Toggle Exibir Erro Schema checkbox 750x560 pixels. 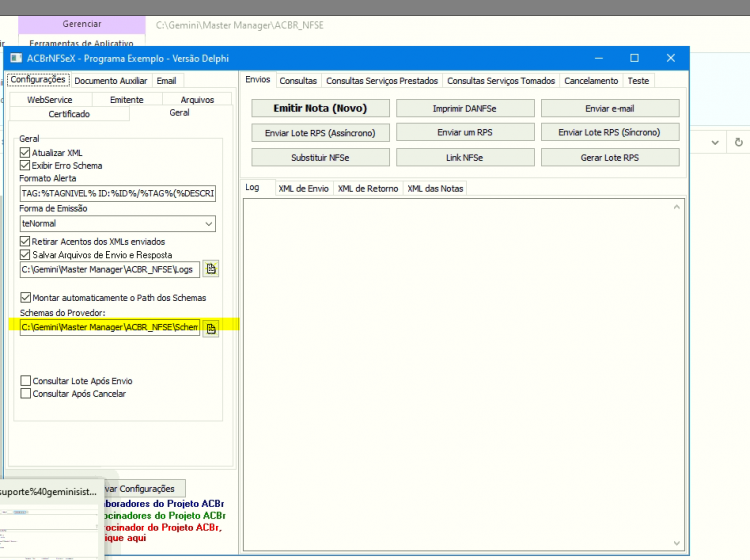coord(25,165)
